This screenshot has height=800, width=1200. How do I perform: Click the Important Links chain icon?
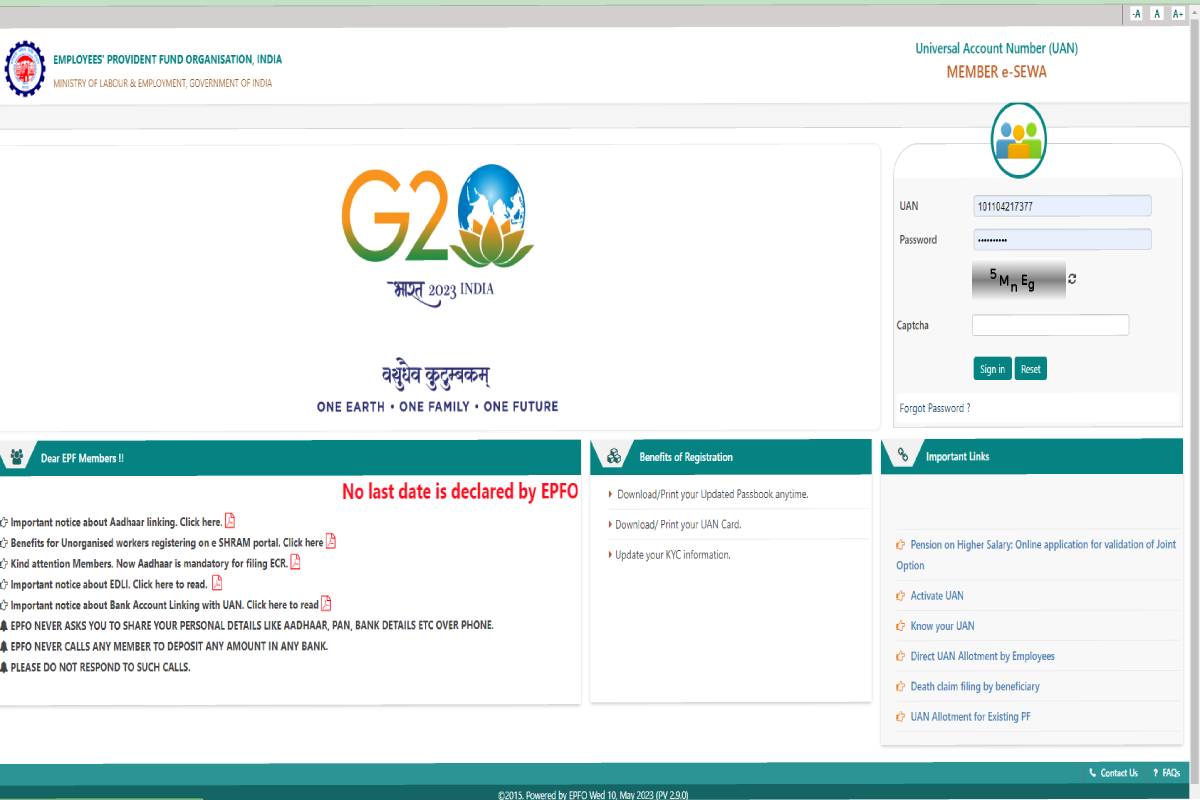pyautogui.click(x=902, y=456)
